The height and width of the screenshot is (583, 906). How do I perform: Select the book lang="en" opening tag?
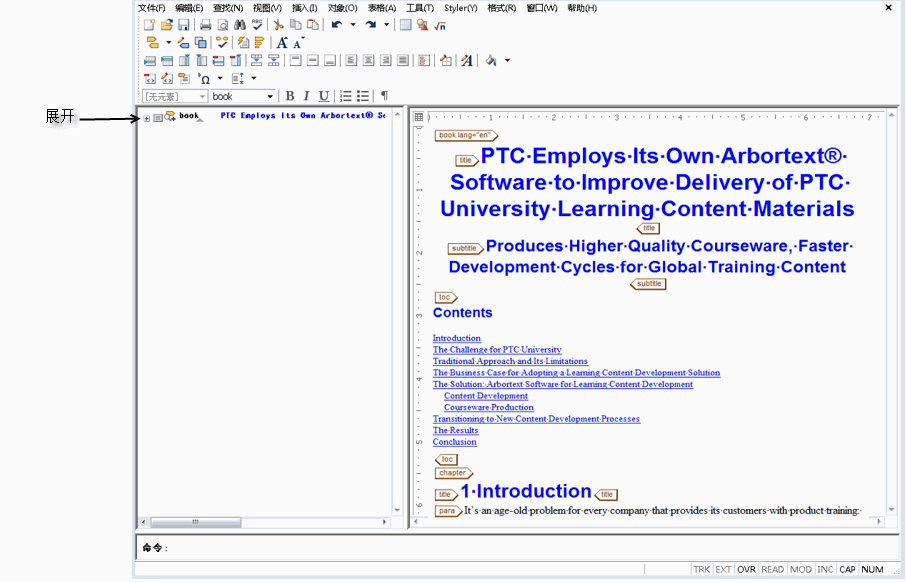click(466, 135)
